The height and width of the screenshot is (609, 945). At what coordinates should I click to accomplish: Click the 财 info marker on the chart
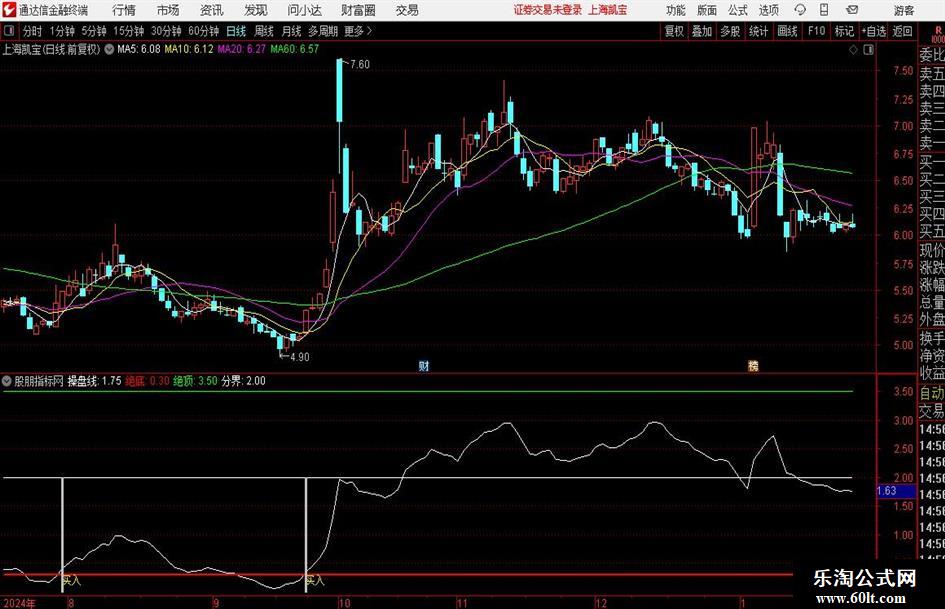pyautogui.click(x=424, y=366)
